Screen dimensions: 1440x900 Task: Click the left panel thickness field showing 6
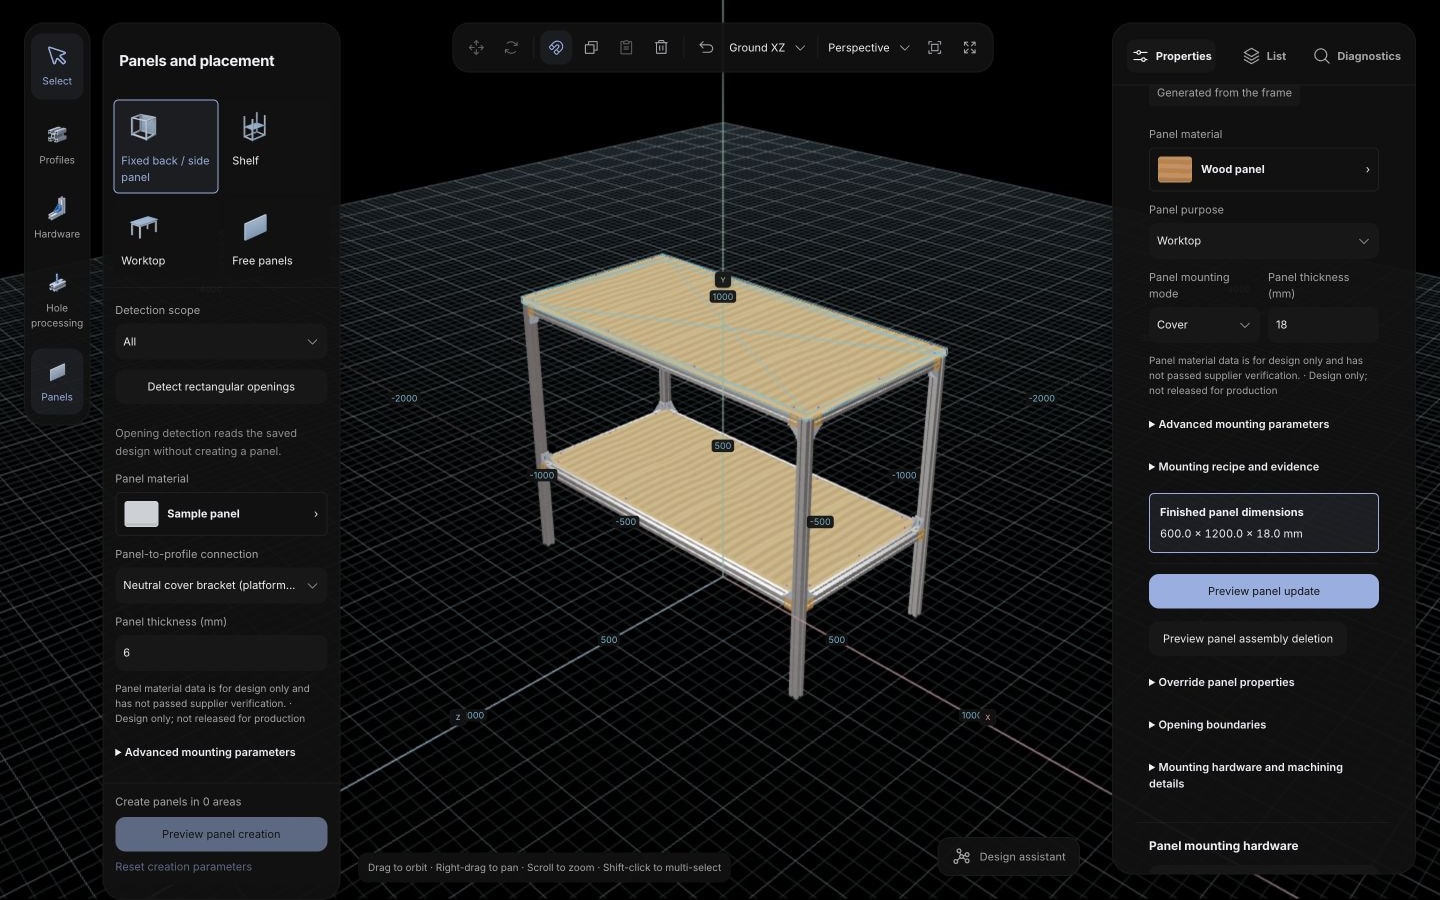[221, 653]
